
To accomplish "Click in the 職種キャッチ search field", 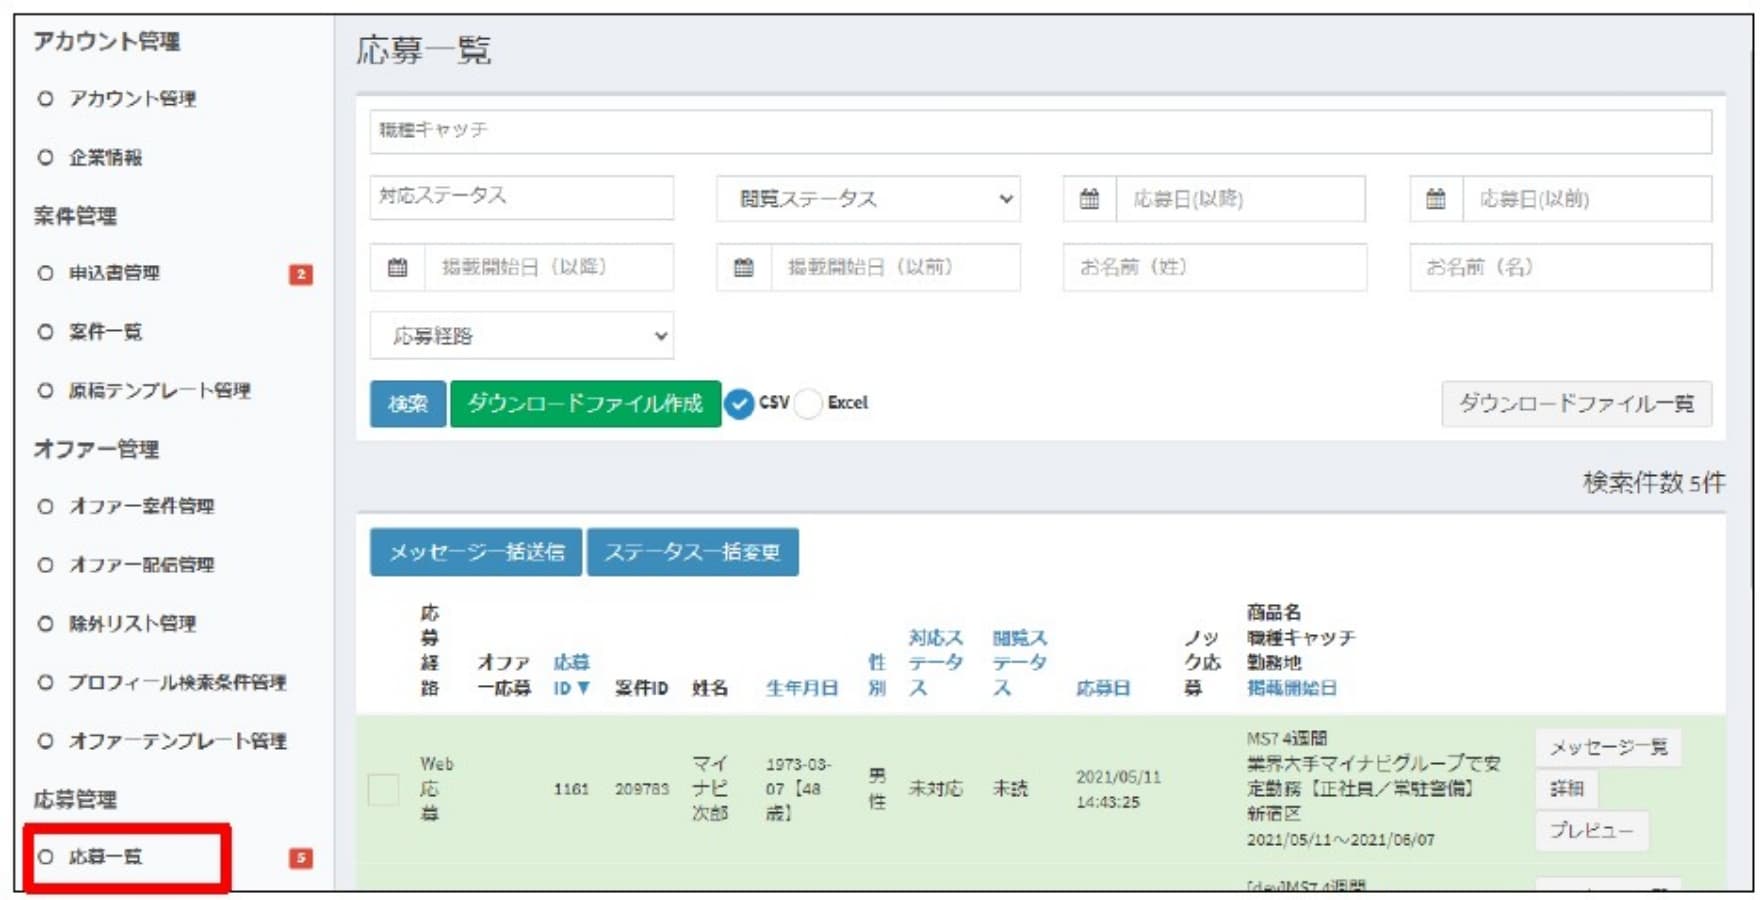I will tap(1040, 131).
